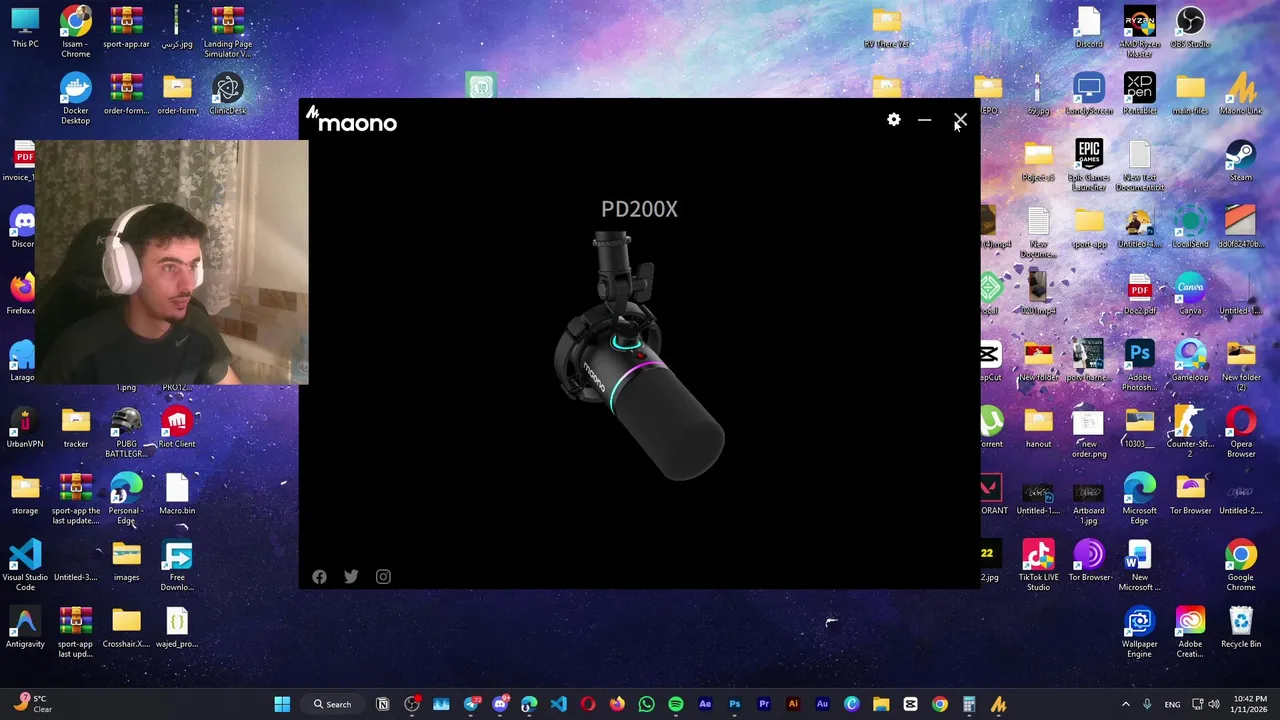The image size is (1280, 720).
Task: Switch to Discord in the taskbar
Action: (500, 705)
